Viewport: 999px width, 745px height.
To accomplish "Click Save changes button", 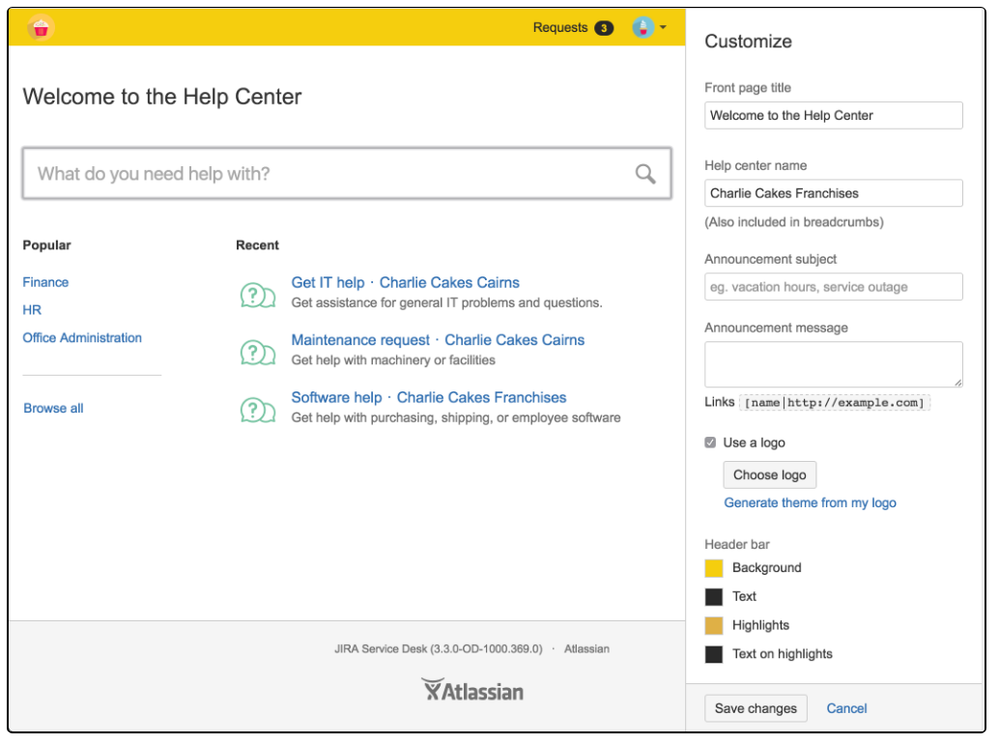I will pos(756,708).
